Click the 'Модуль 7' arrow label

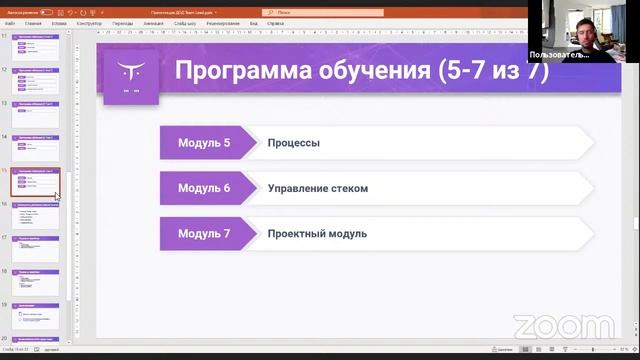208,234
